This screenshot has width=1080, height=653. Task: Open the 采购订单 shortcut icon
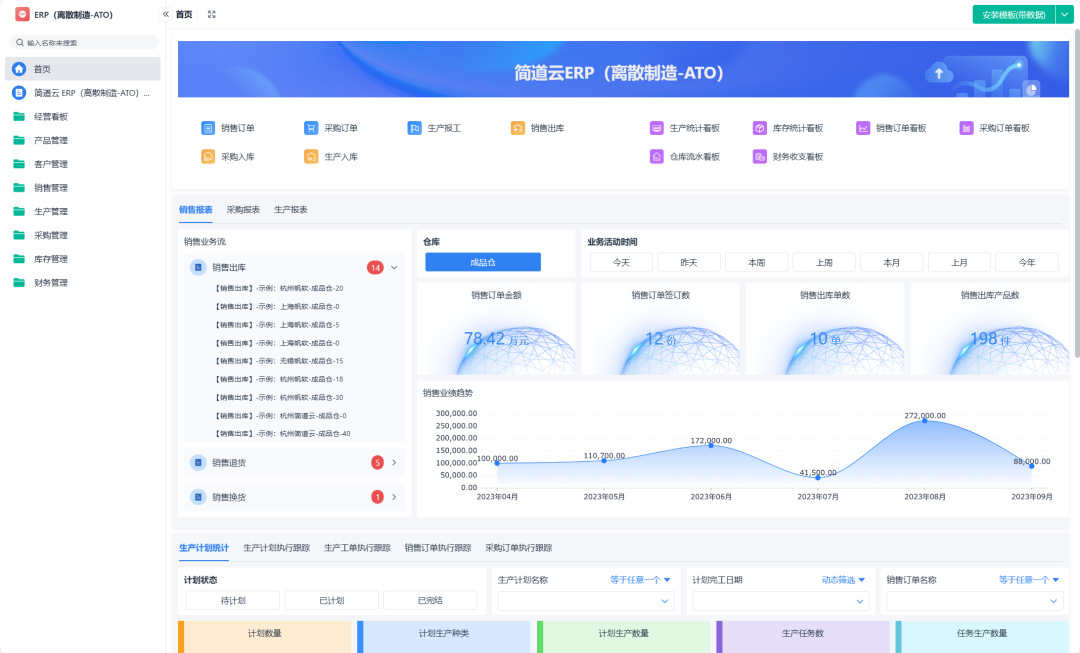(311, 128)
